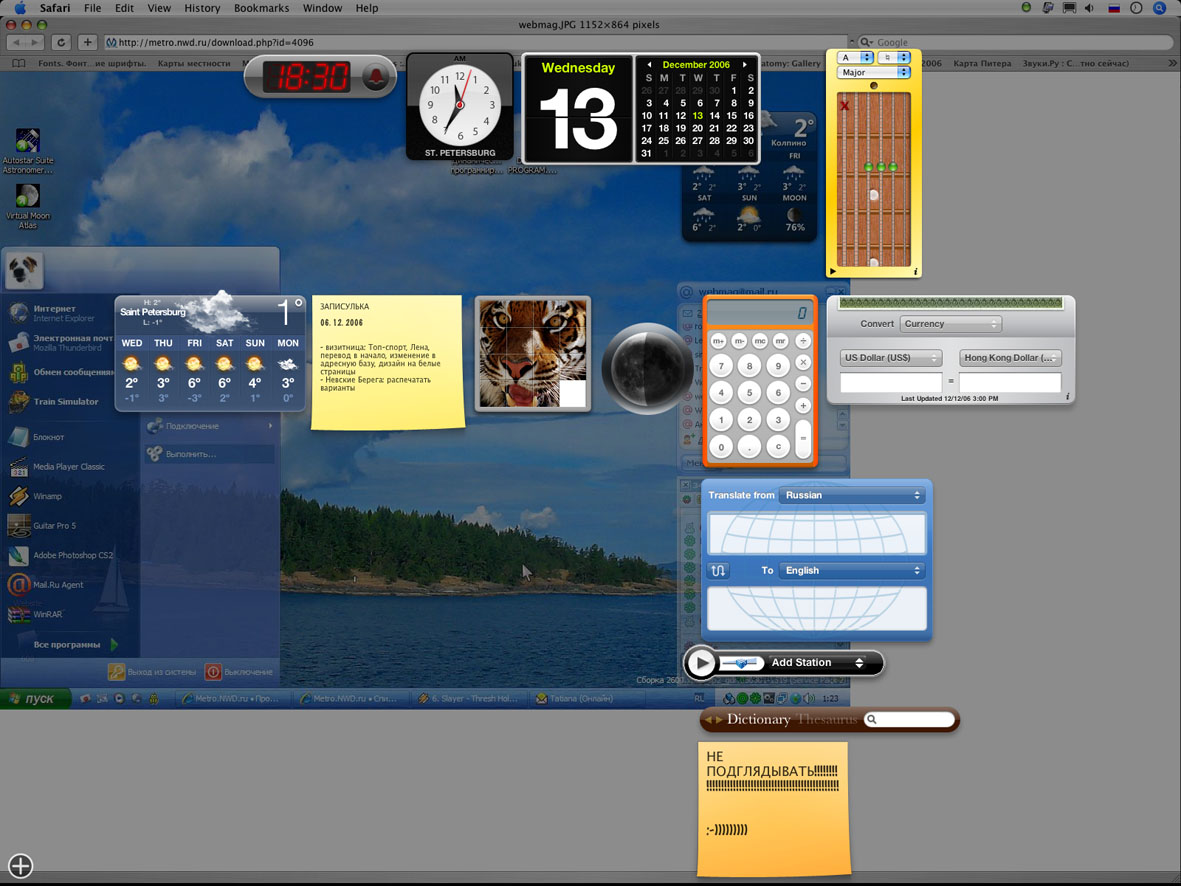Swap translation languages with the arrows button

point(717,571)
